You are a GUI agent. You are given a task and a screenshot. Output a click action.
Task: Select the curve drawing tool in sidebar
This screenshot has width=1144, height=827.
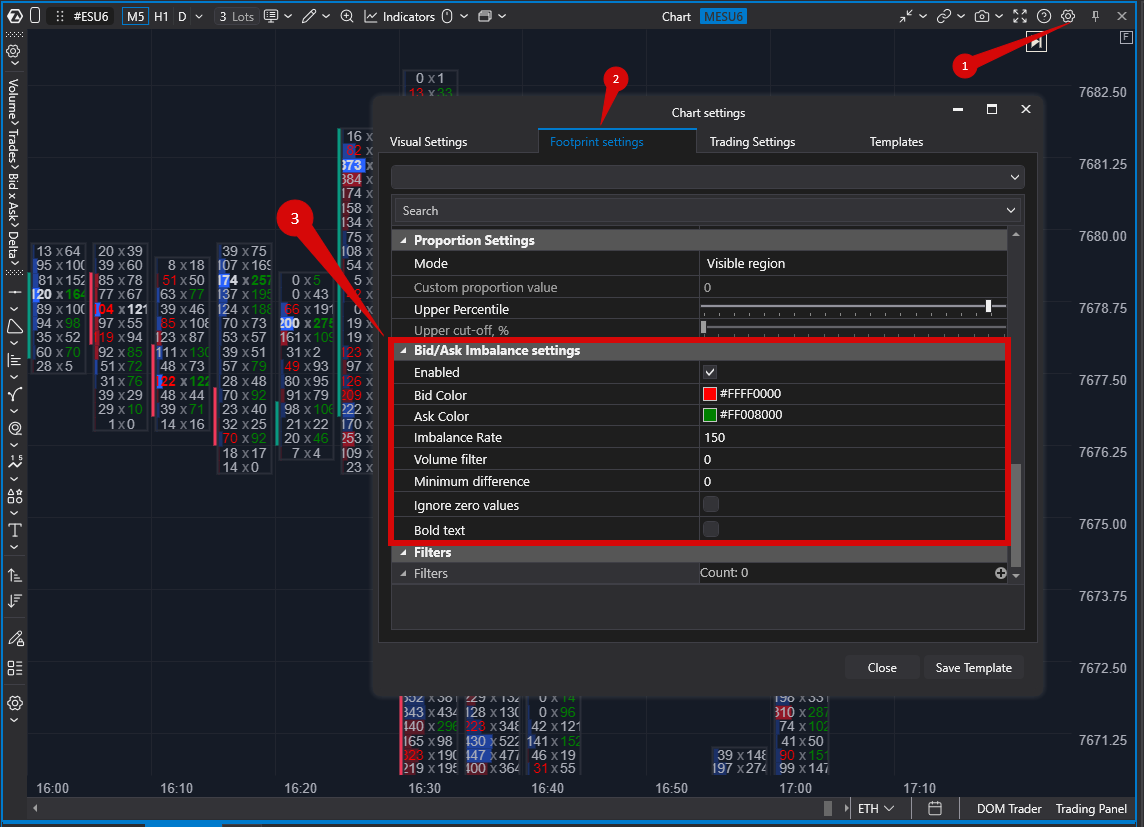click(x=15, y=395)
